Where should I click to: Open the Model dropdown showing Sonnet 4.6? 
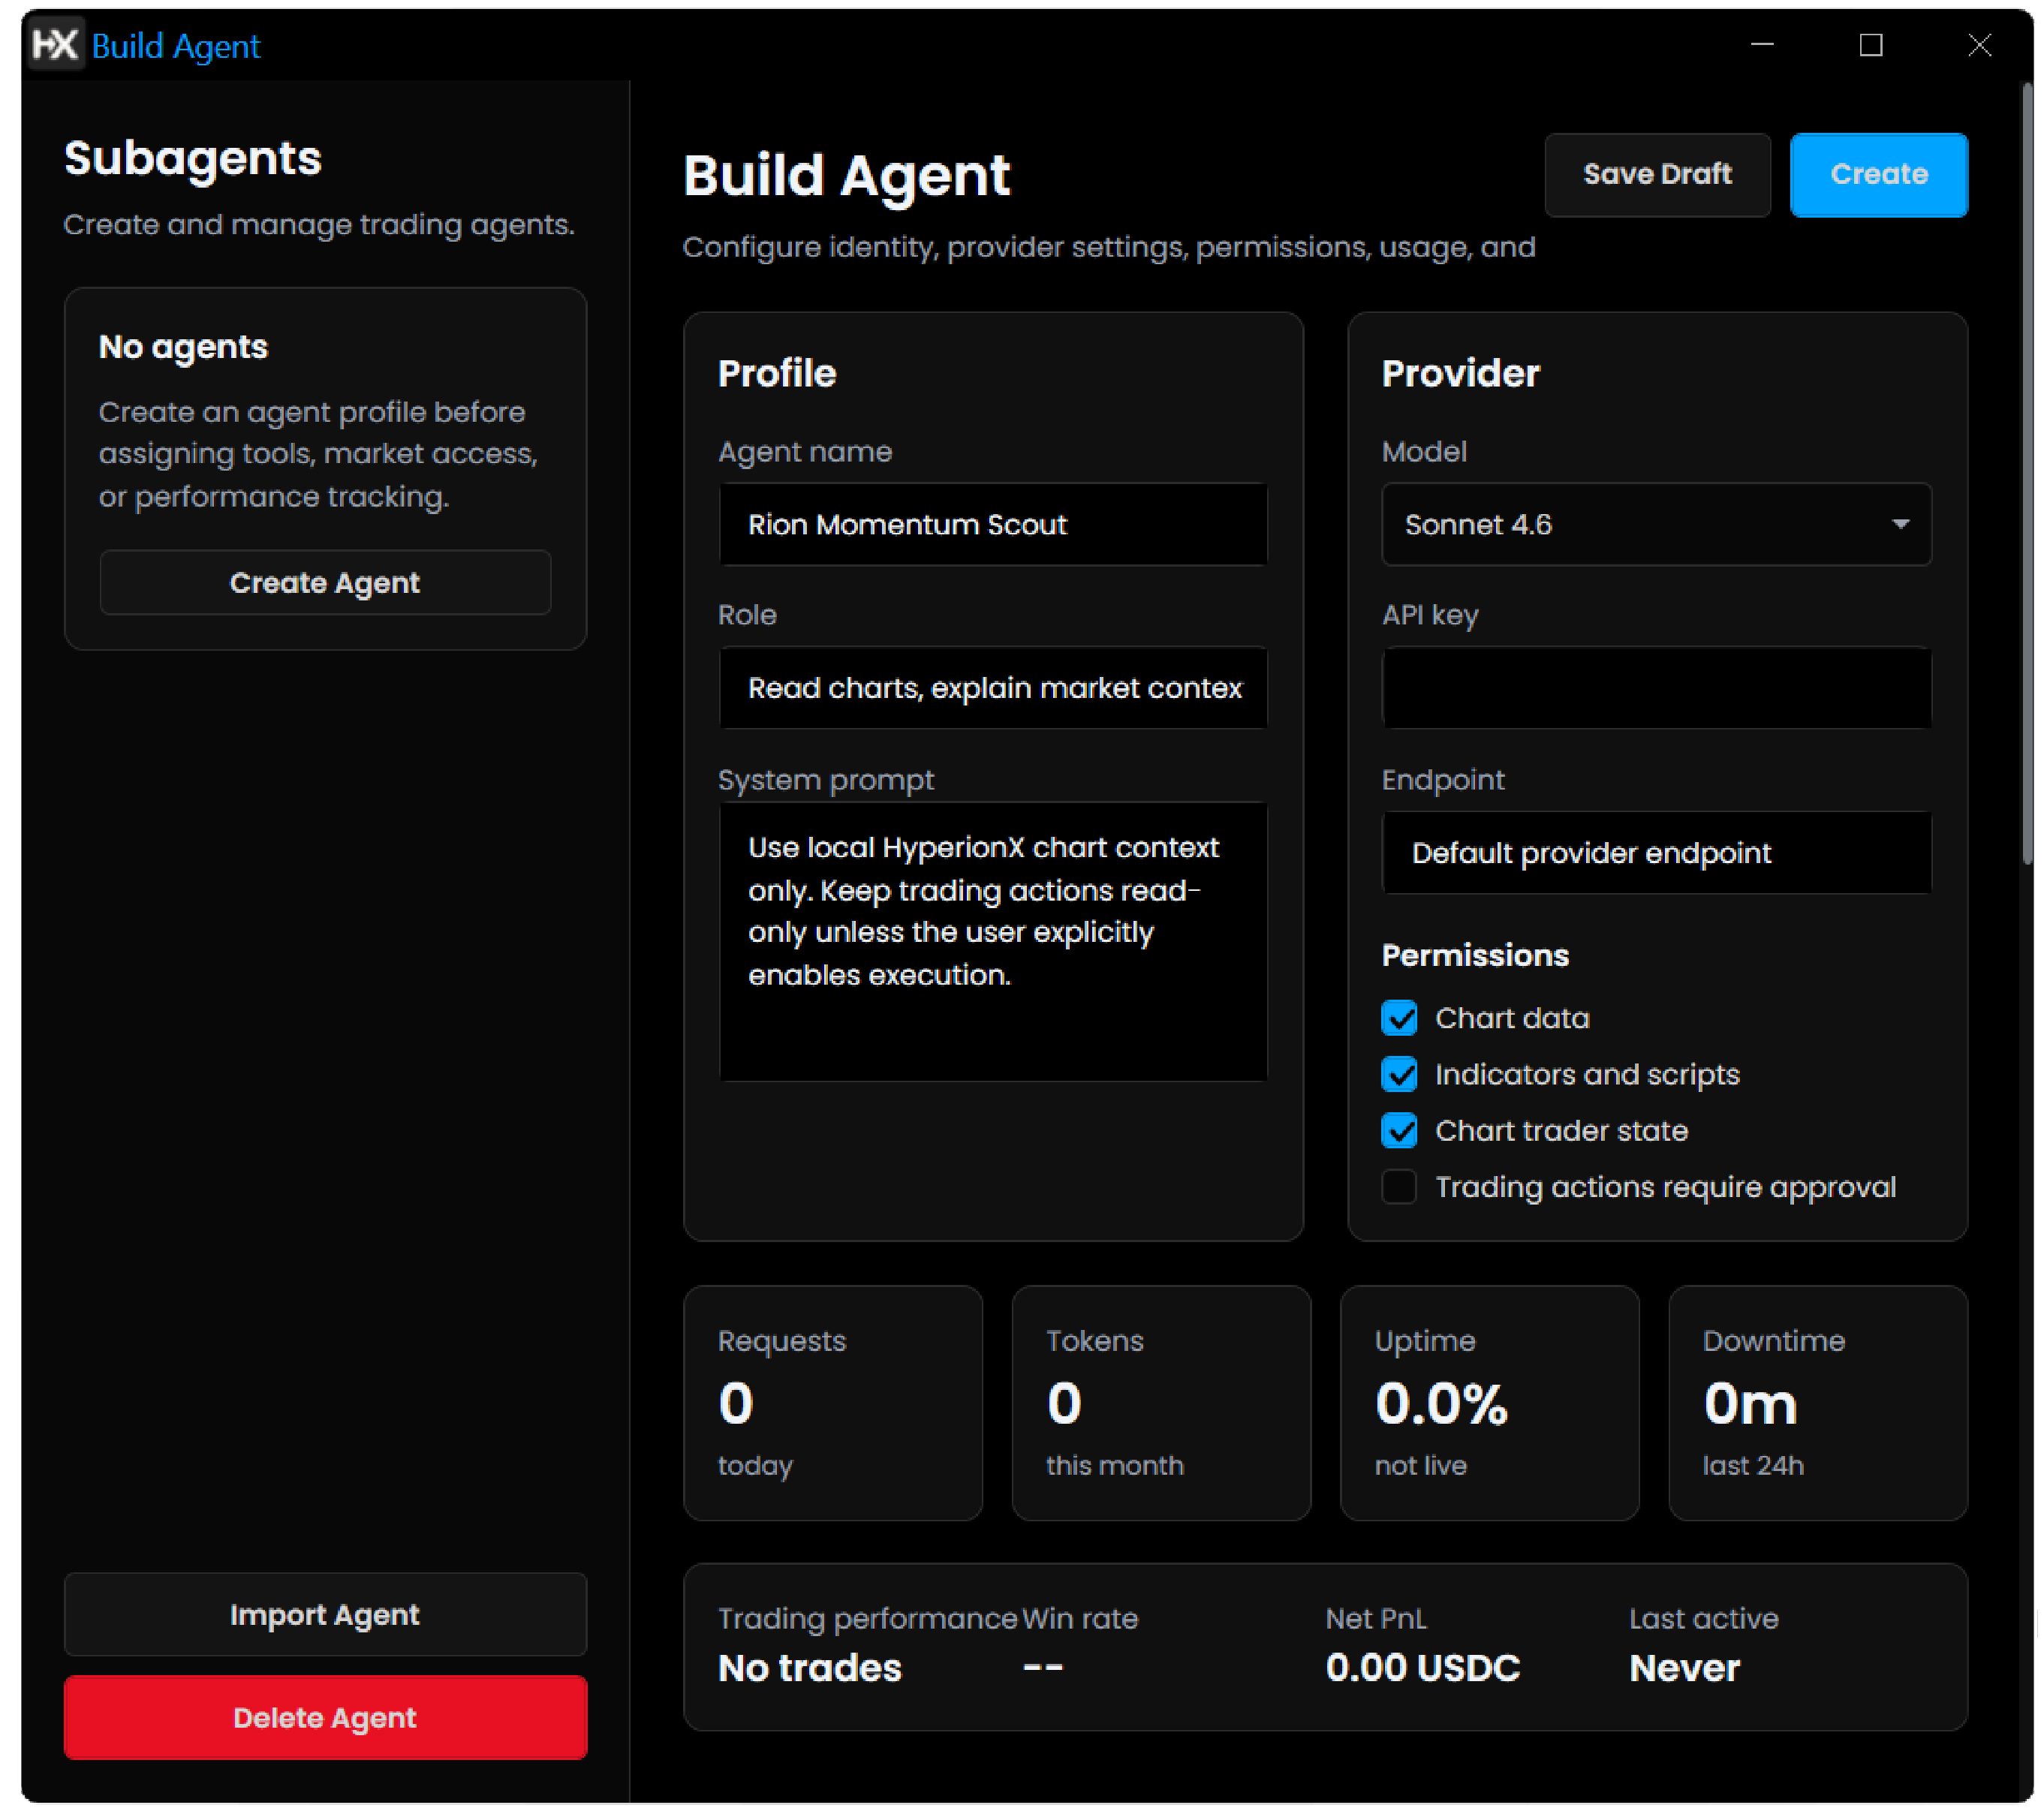point(1656,524)
